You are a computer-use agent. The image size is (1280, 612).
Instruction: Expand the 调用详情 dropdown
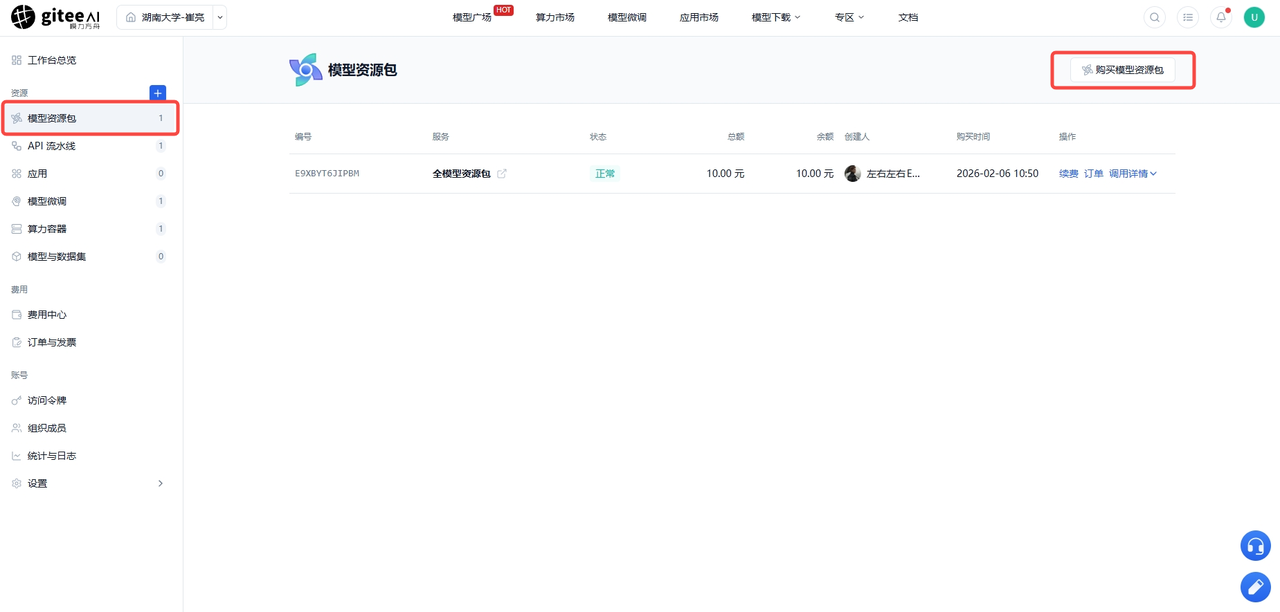(1133, 174)
